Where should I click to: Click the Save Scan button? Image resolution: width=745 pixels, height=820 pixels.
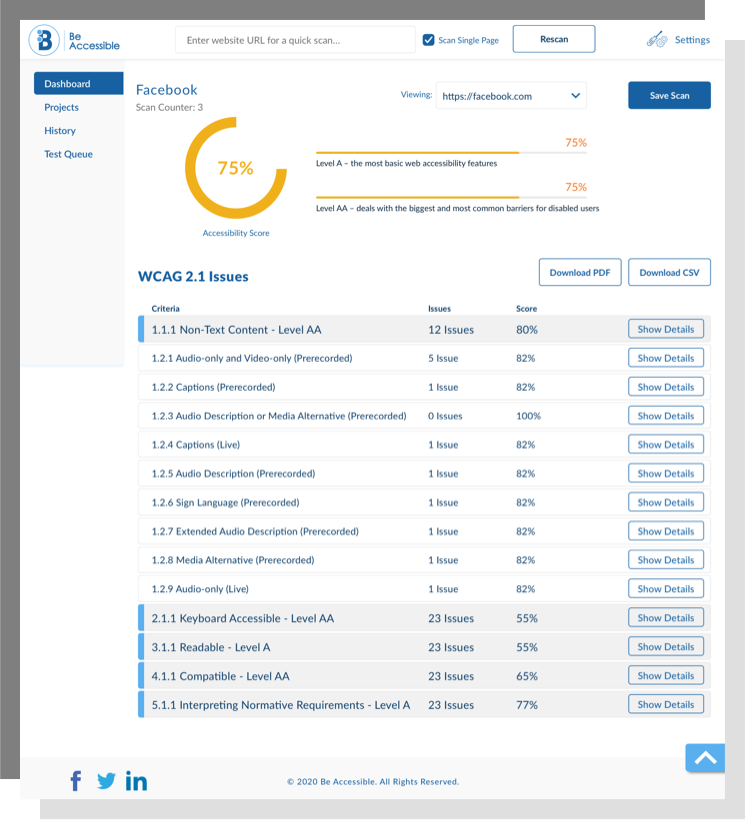tap(669, 95)
